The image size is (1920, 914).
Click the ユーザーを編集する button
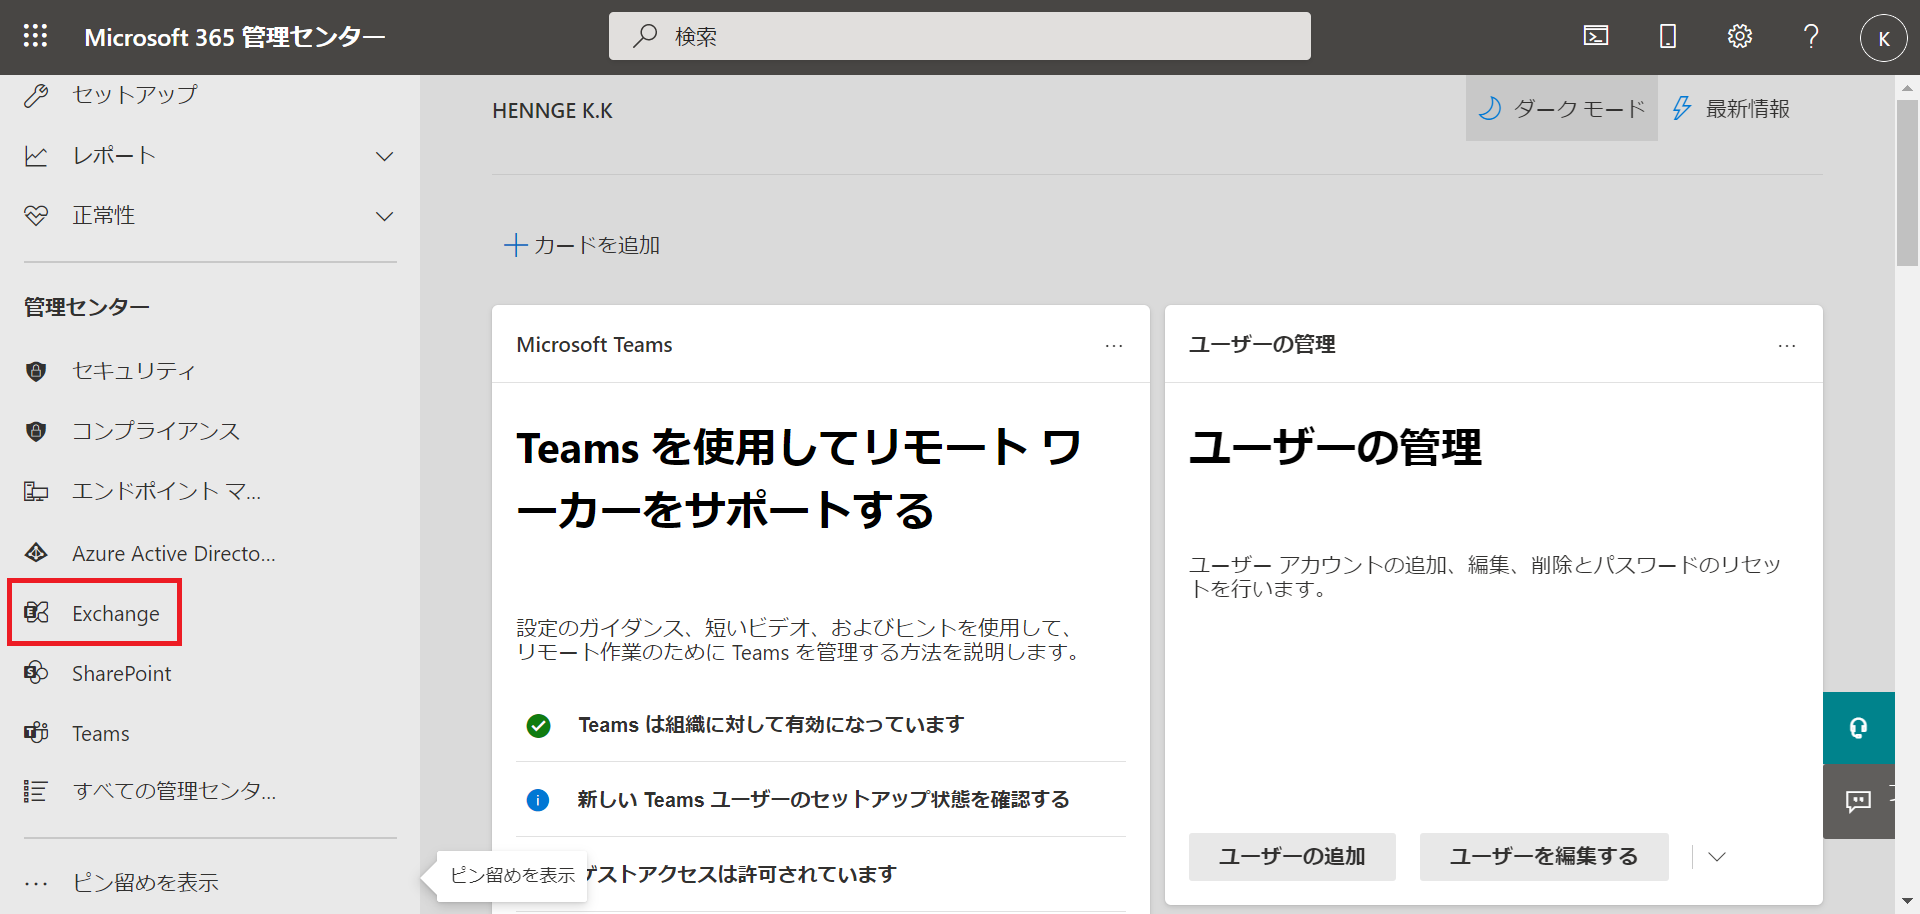pyautogui.click(x=1544, y=857)
